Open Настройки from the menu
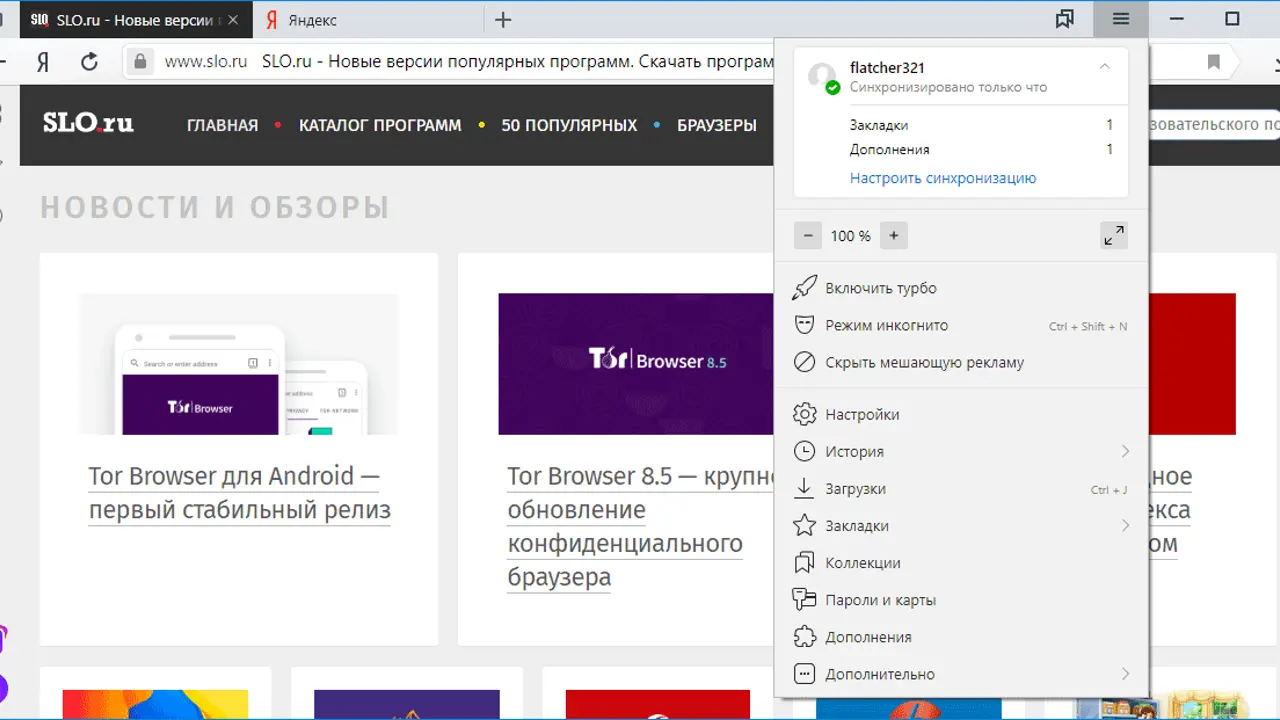The height and width of the screenshot is (720, 1280). (861, 414)
